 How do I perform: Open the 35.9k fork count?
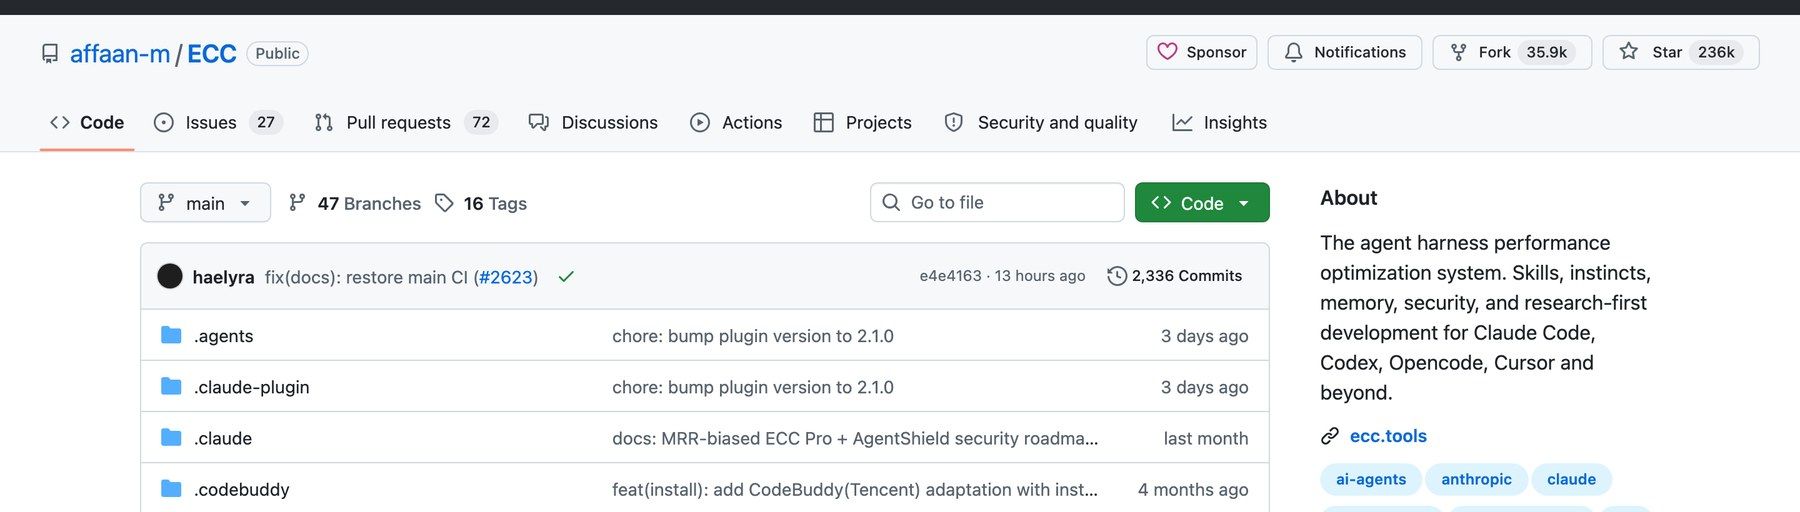coord(1546,52)
